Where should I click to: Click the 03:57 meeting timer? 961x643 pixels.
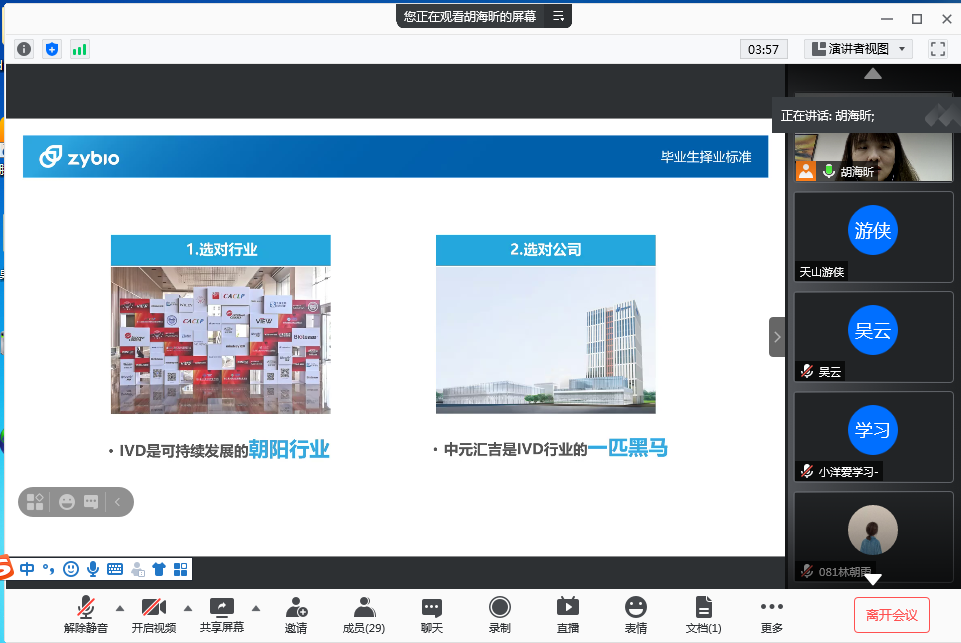point(764,49)
